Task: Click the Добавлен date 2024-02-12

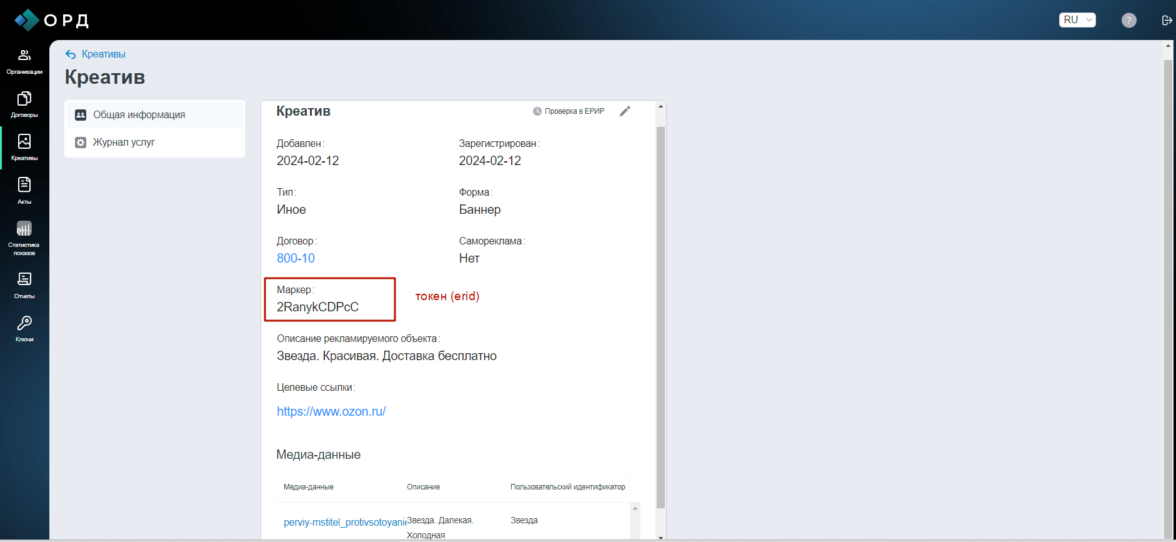Action: point(308,160)
